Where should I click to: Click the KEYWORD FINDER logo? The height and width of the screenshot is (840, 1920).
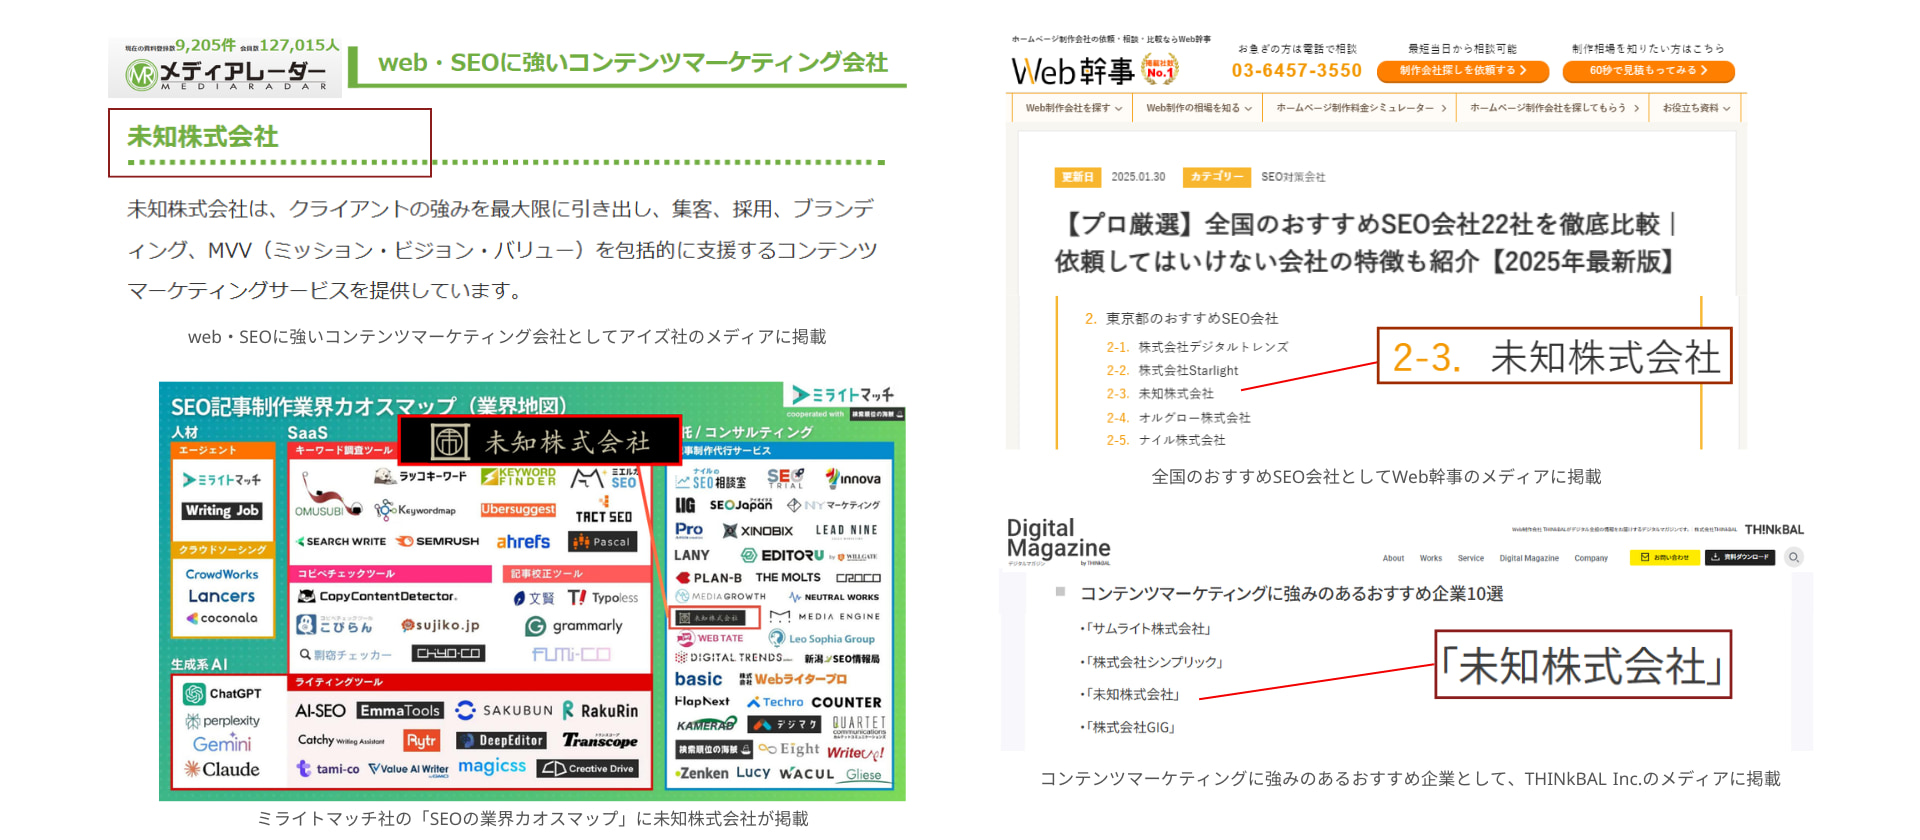(518, 477)
